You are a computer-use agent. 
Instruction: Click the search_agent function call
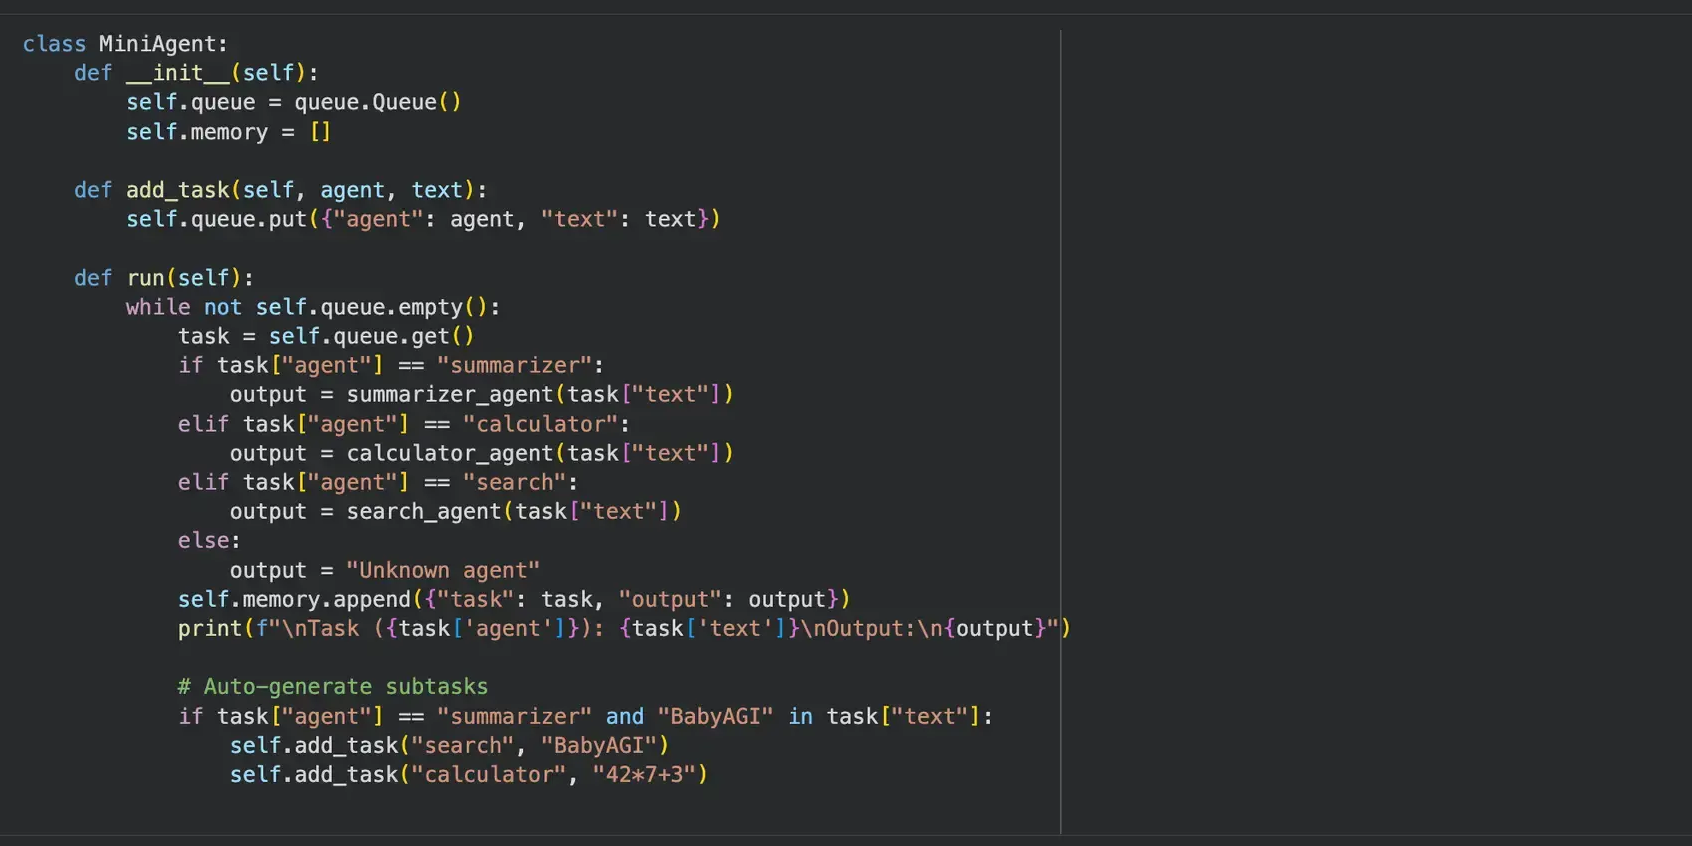point(423,511)
